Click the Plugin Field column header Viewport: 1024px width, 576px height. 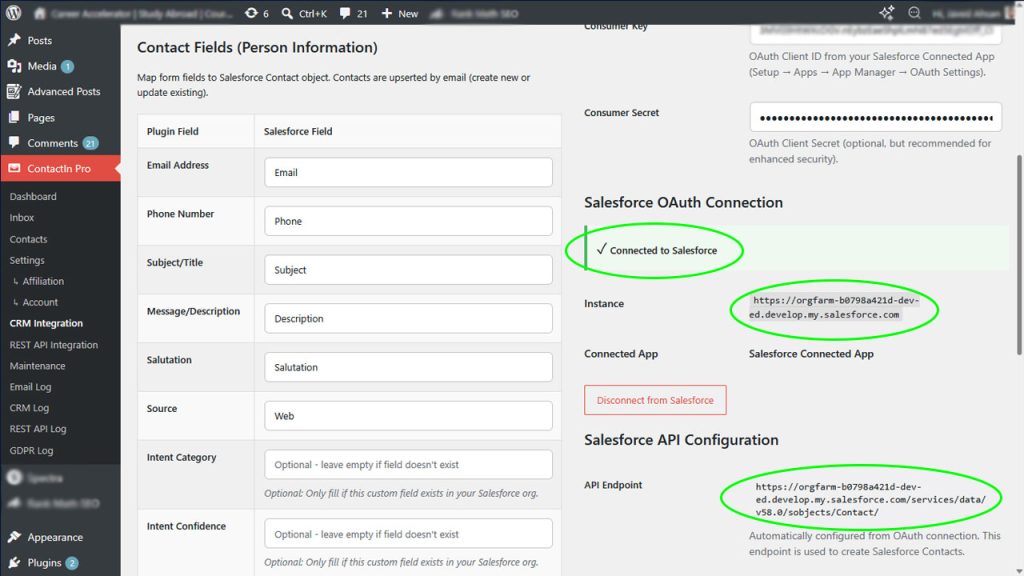pyautogui.click(x=172, y=131)
